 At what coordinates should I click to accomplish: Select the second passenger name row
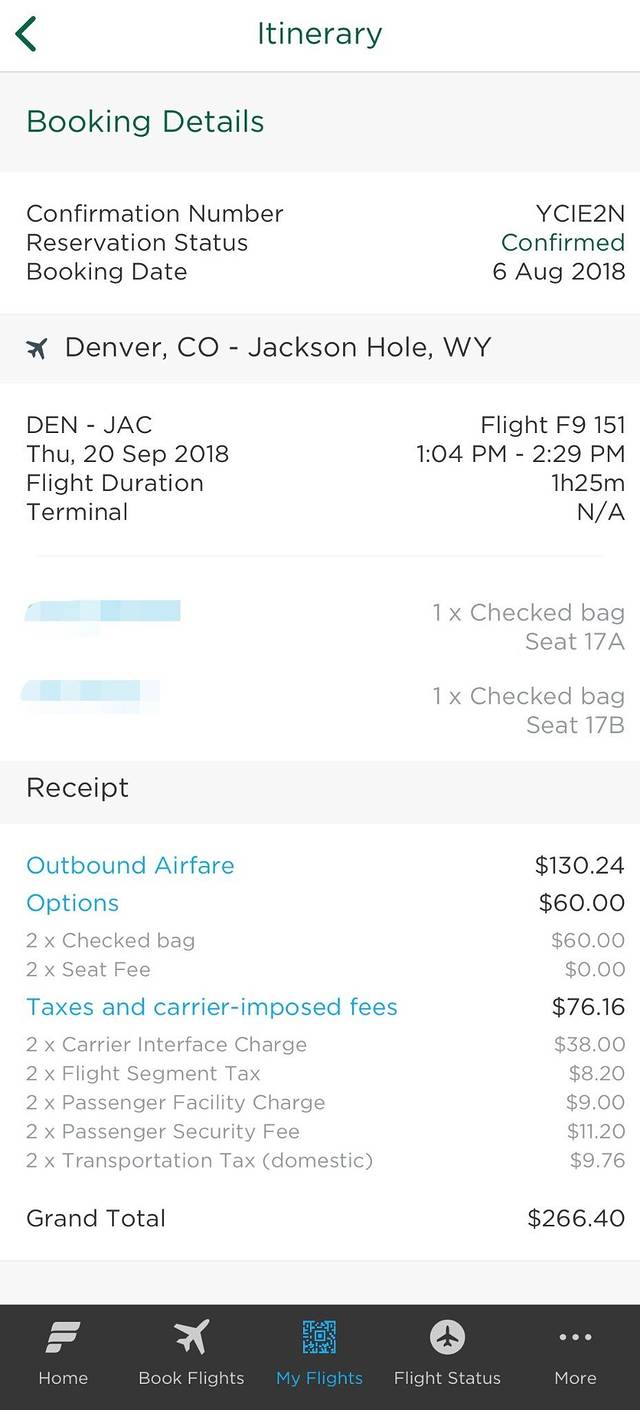click(x=92, y=692)
